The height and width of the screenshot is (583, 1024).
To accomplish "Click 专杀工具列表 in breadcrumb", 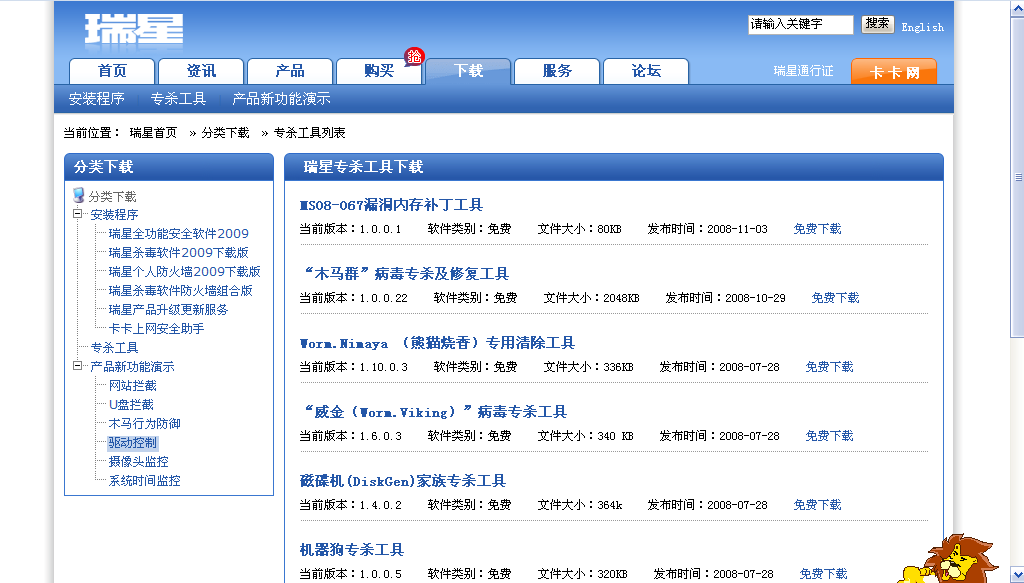I will 310,133.
